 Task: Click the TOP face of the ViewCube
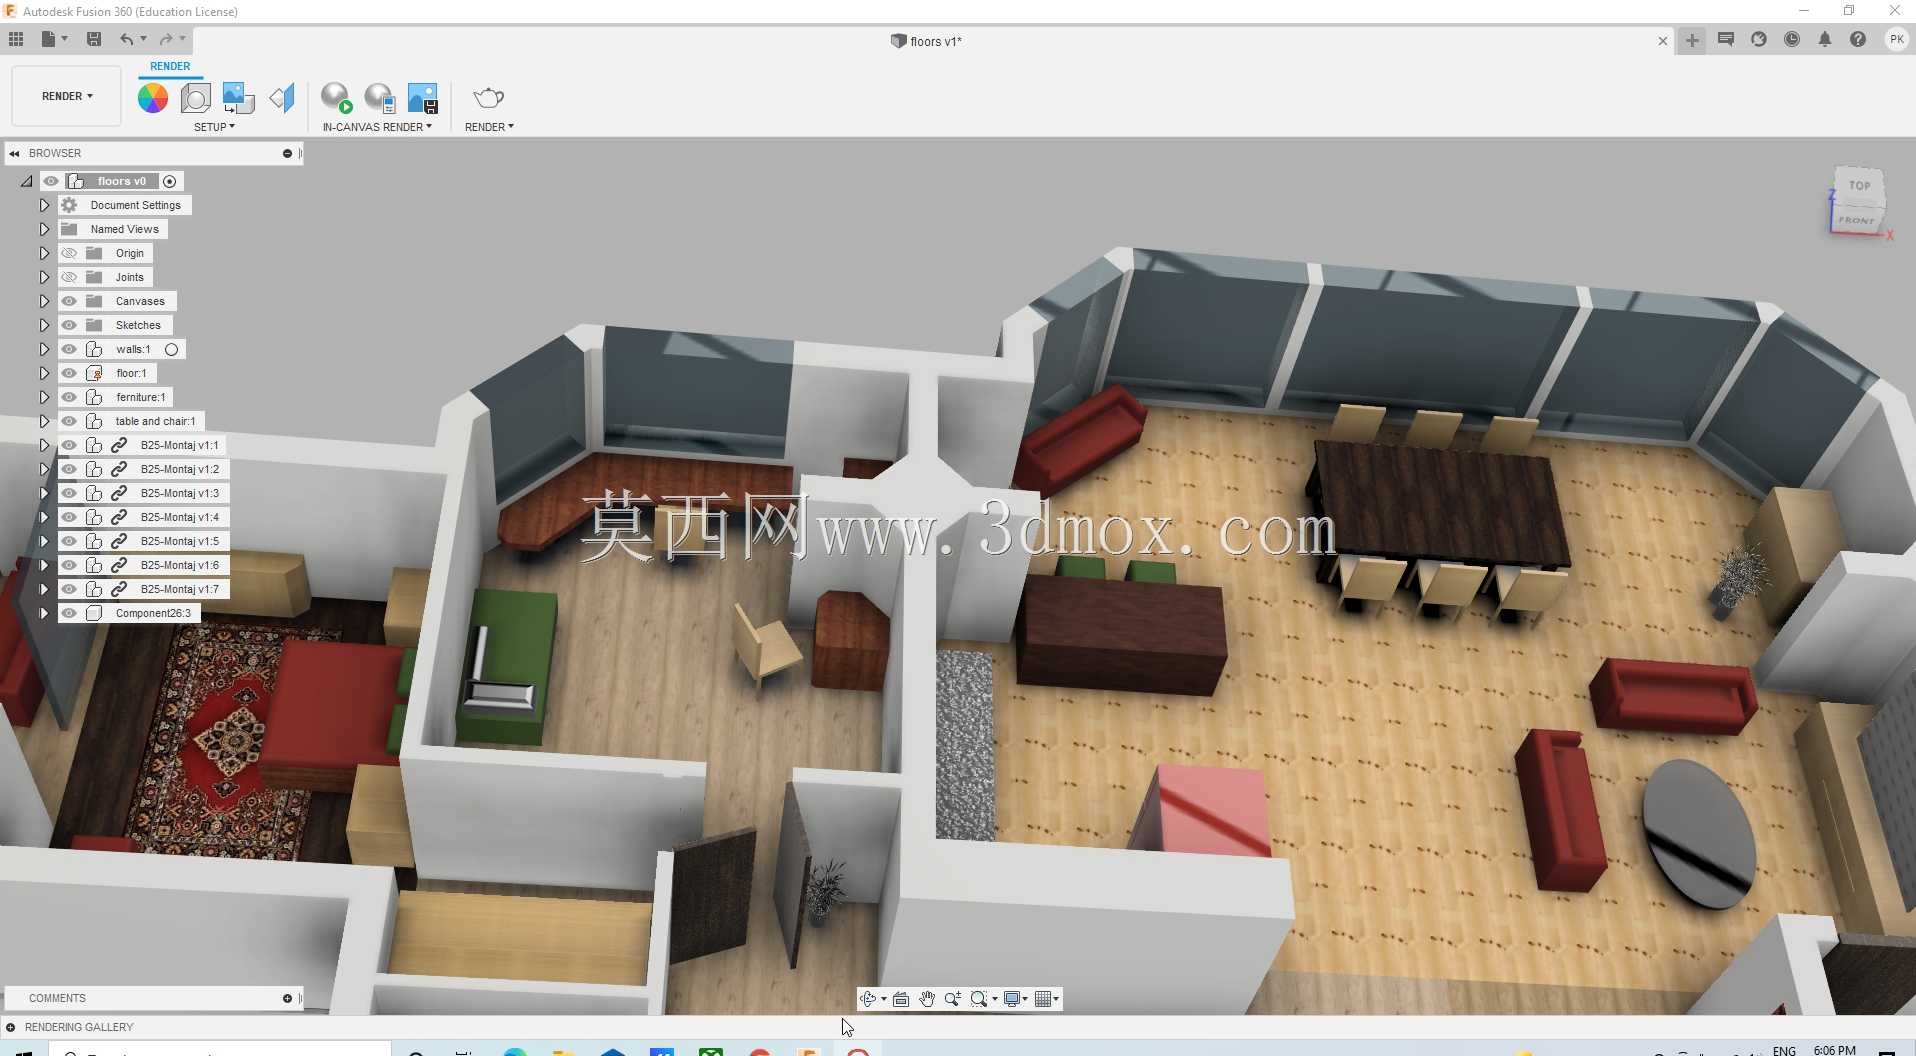point(1859,185)
